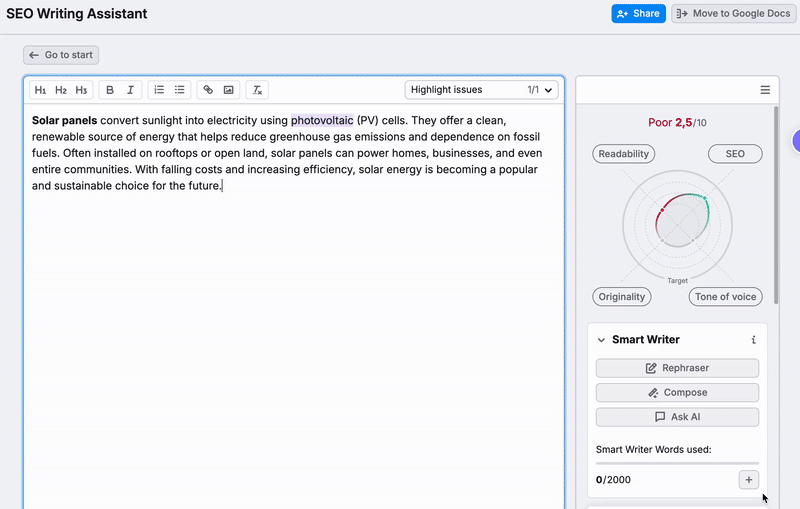This screenshot has width=800, height=509.
Task: Add more Smart Writer words with plus button
Action: (748, 480)
